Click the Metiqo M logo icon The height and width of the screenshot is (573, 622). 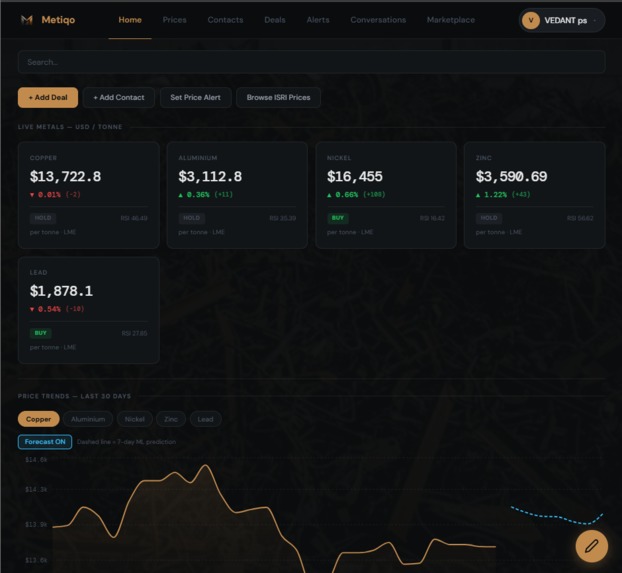point(27,20)
